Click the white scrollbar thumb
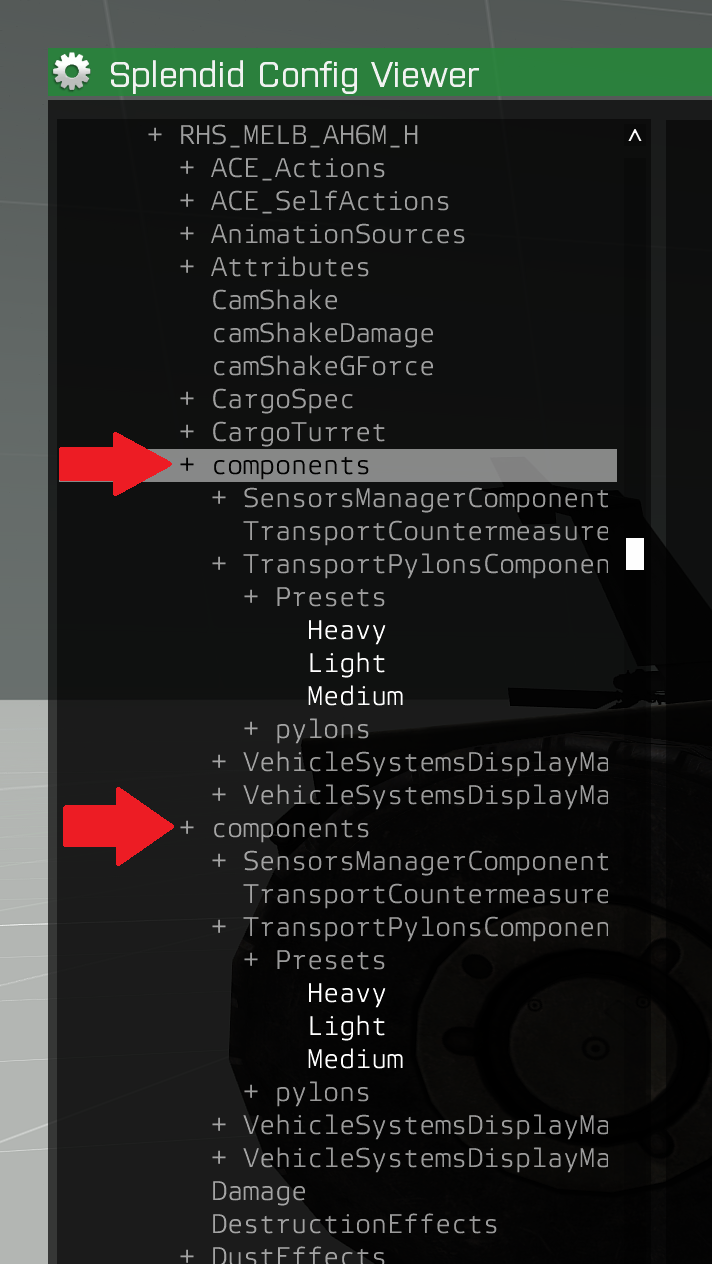This screenshot has height=1264, width=712. click(x=635, y=553)
